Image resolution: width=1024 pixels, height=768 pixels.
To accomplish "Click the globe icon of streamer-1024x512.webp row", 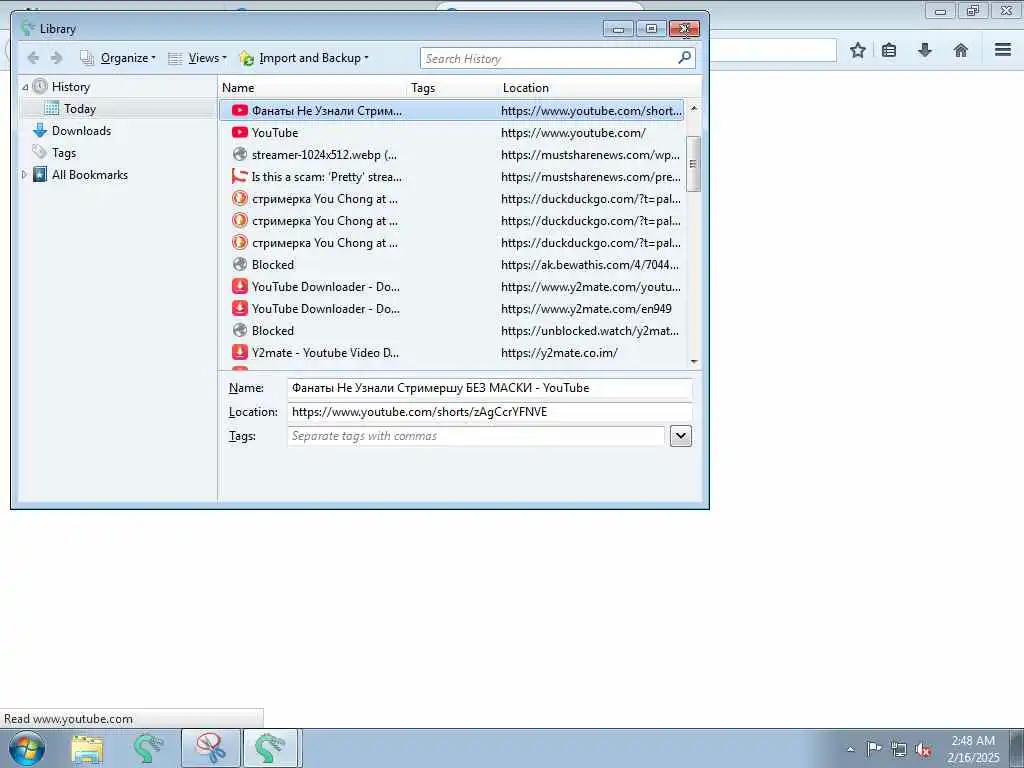I will [240, 155].
